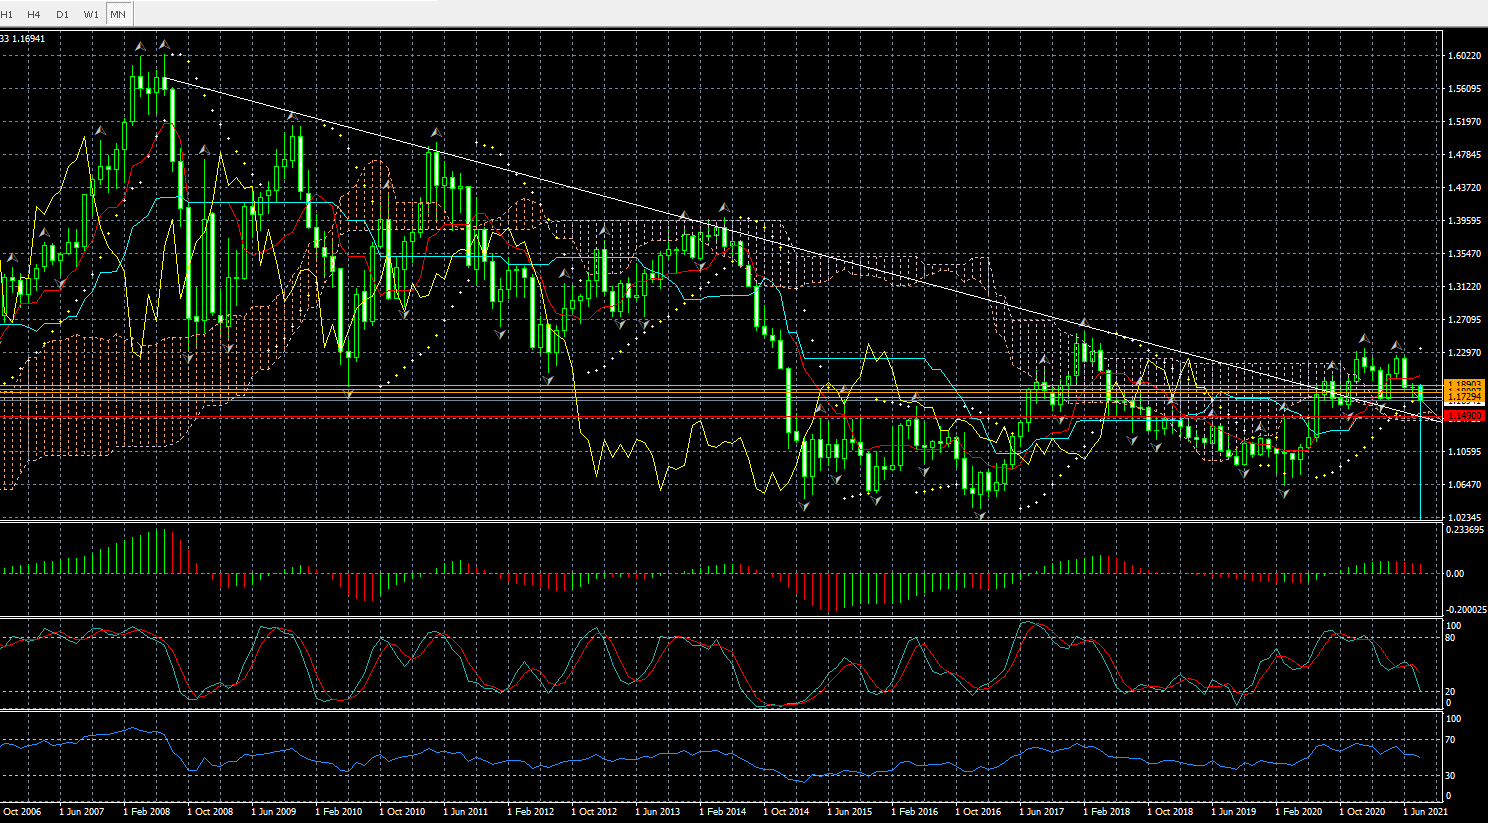Screen dimensions: 1488x823
Task: Click the 1 Feb 2020 date label
Action: pyautogui.click(x=1298, y=812)
